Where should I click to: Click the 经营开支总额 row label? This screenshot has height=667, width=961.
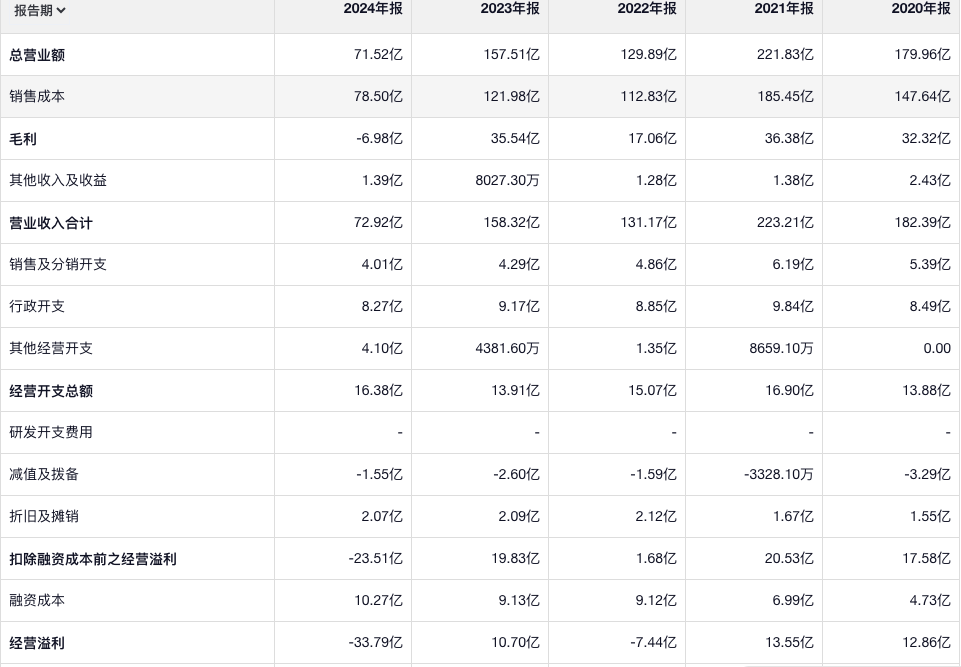(51, 391)
